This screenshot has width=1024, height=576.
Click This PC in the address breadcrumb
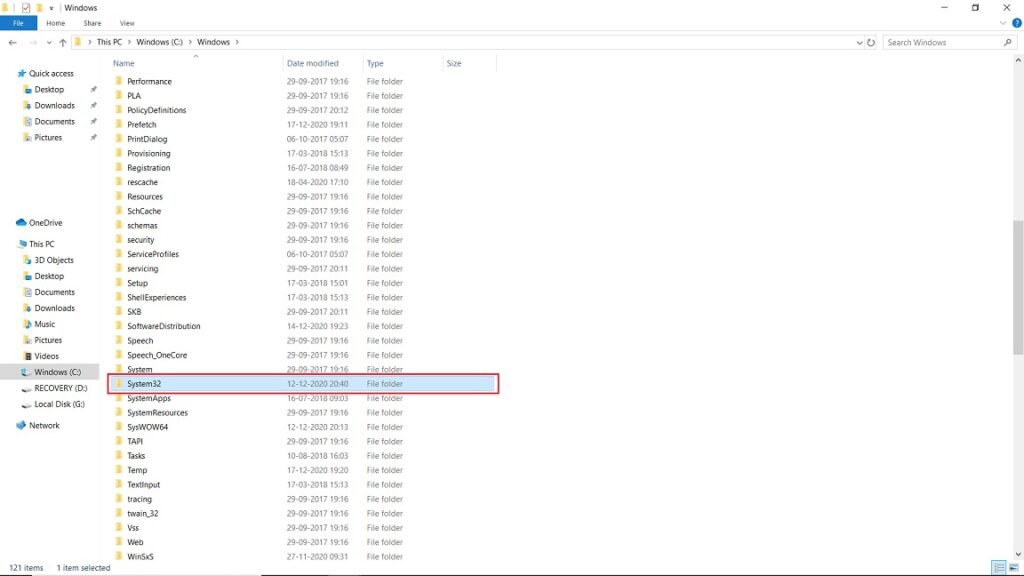click(109, 42)
